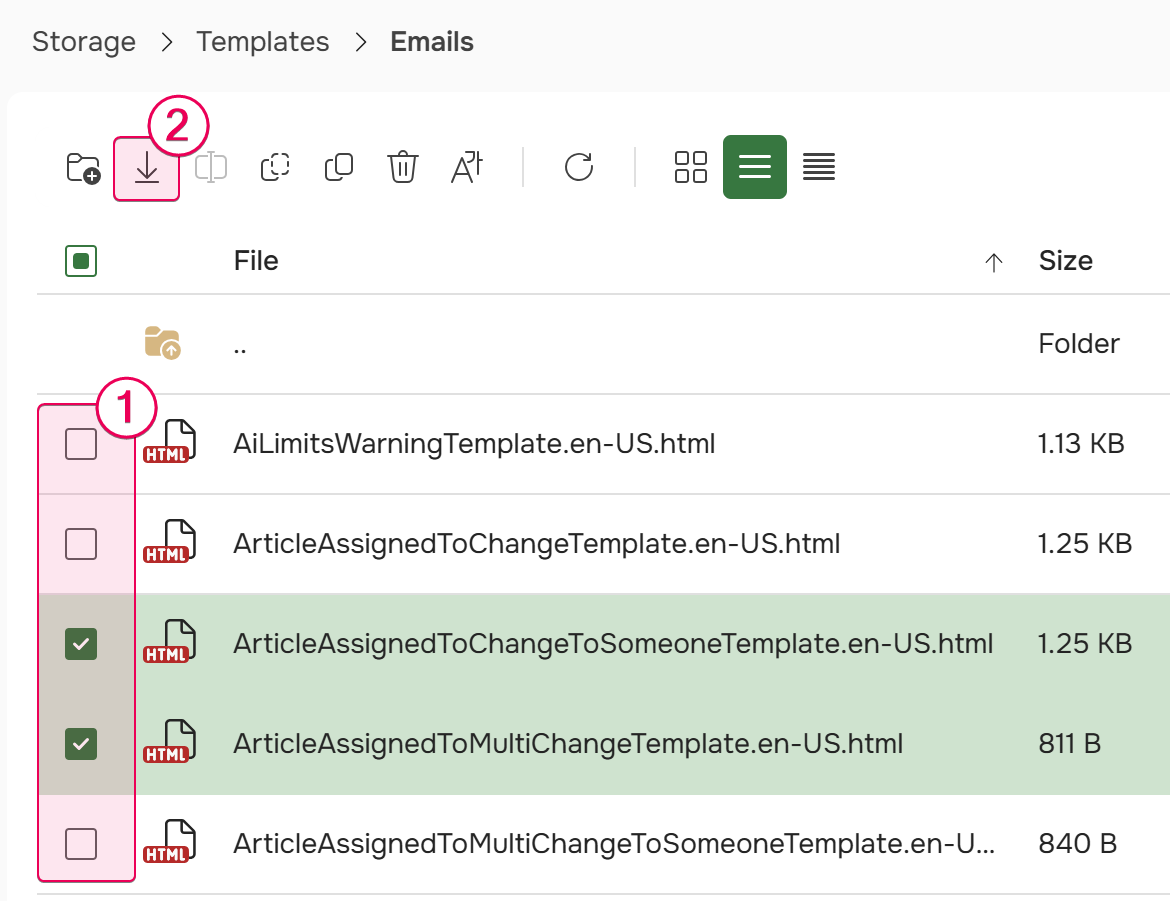This screenshot has width=1170, height=901.
Task: Check the ArticleAssignedToMultiChangeToSomeoneTemplate checkbox
Action: (81, 844)
